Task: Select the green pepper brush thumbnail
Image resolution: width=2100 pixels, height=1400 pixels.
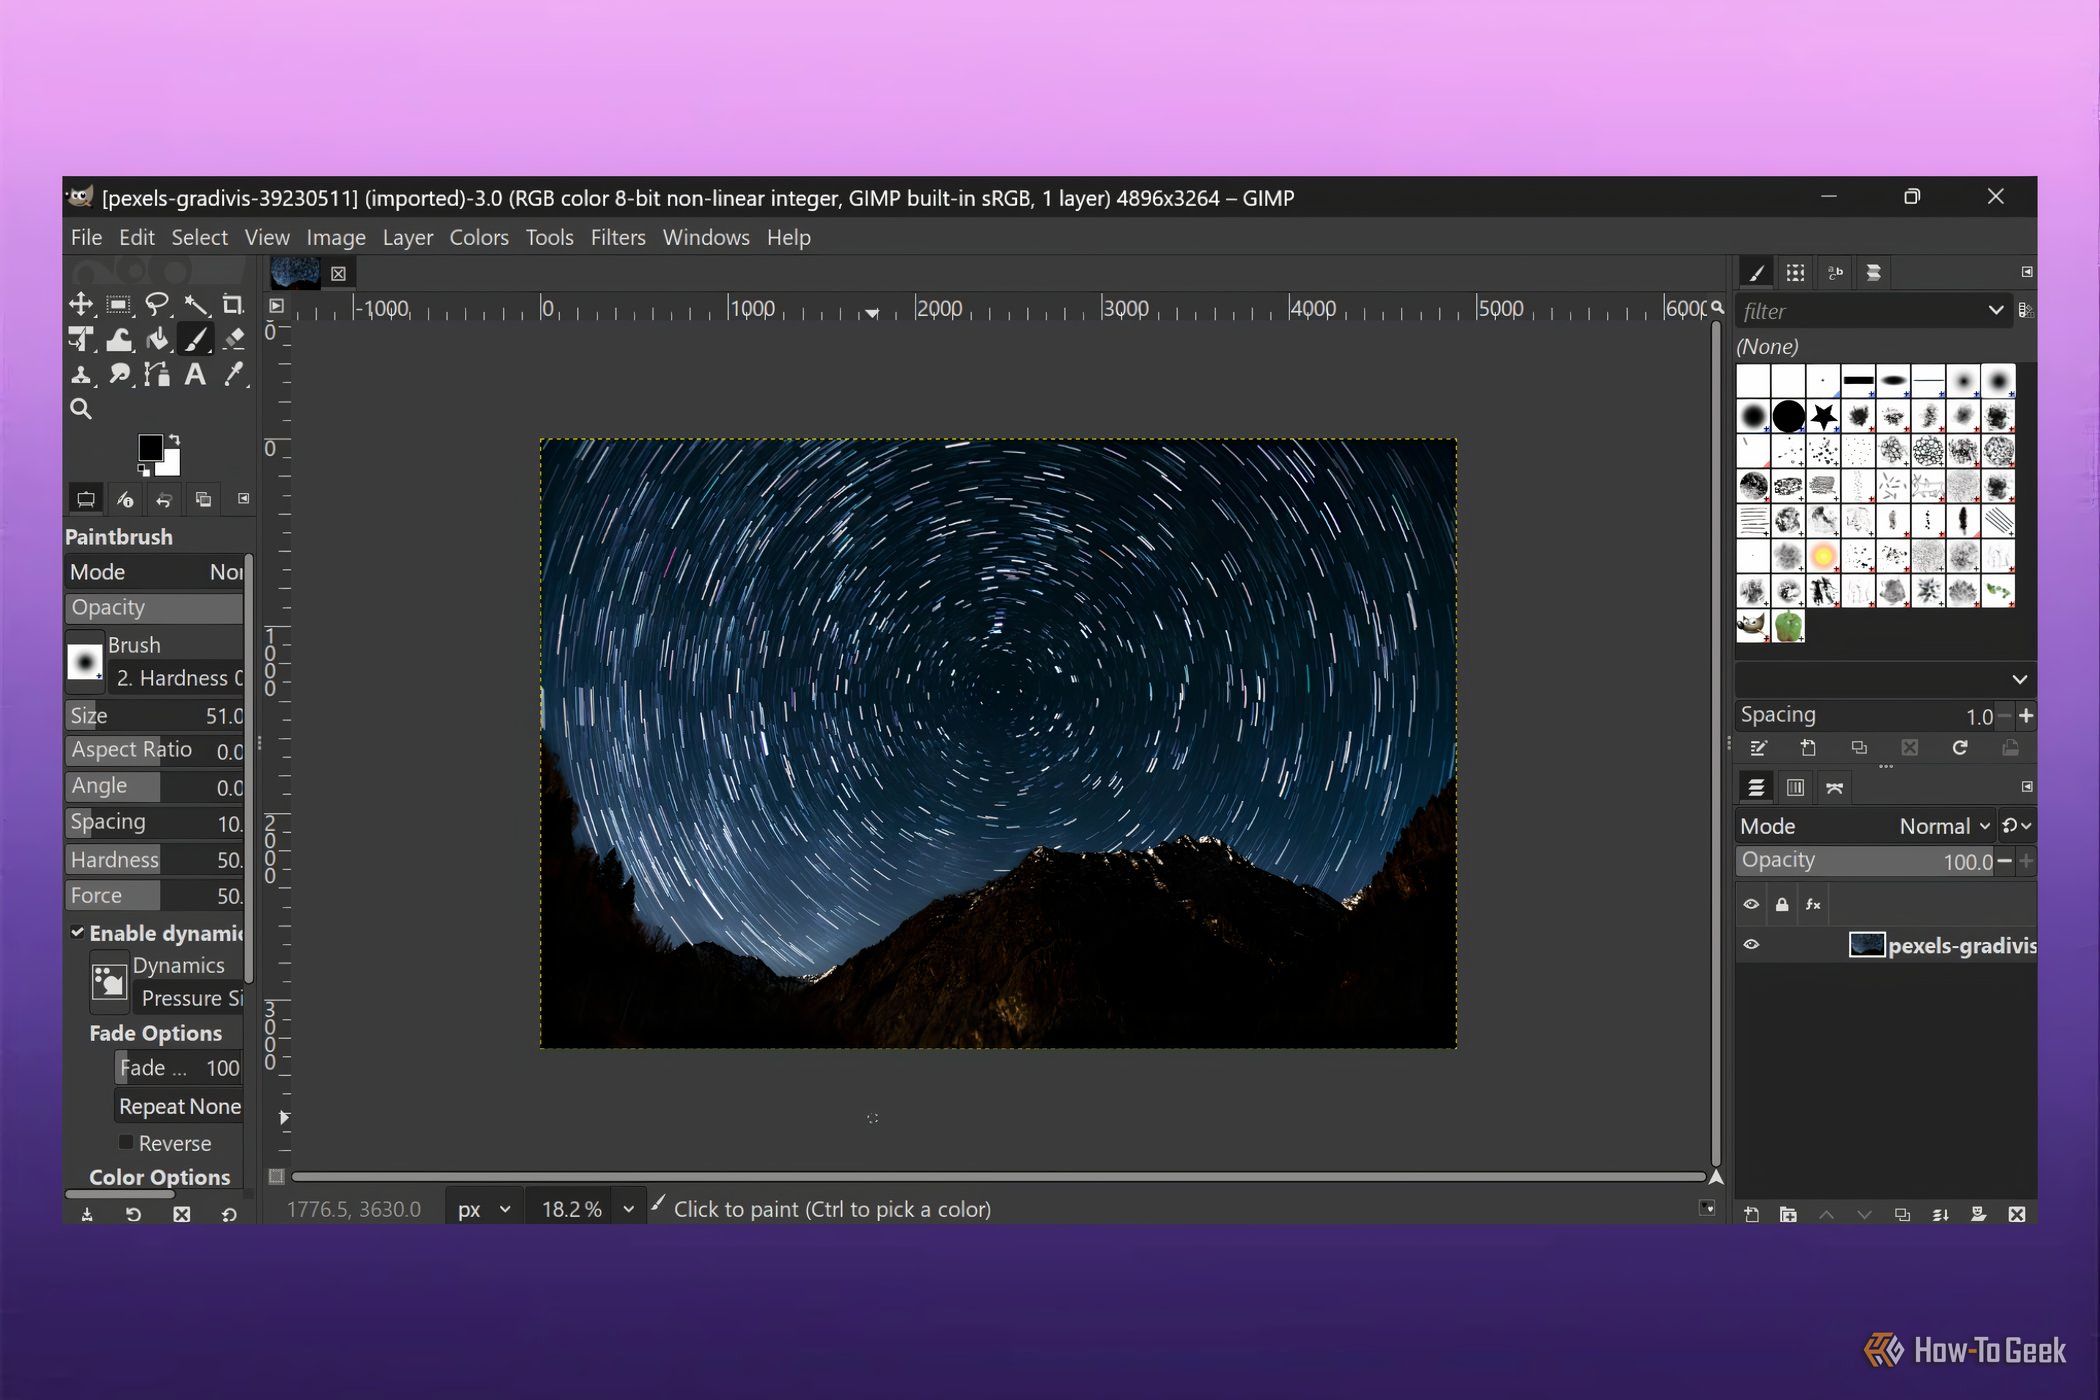Action: pyautogui.click(x=1788, y=626)
